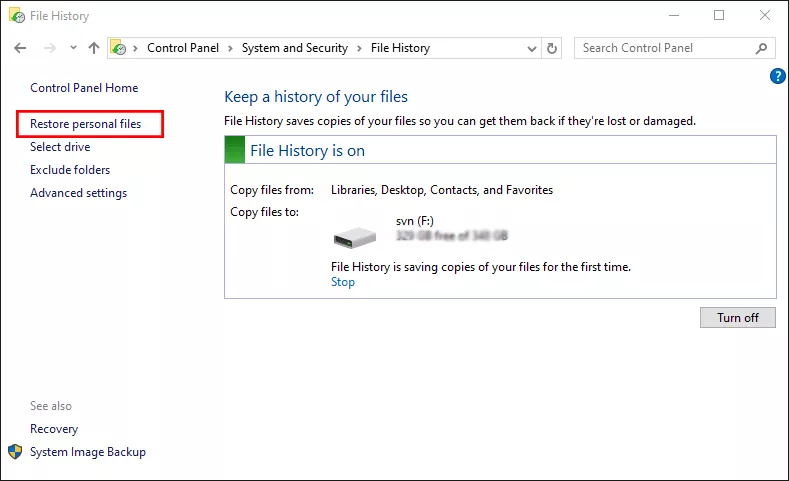Open Advanced settings

click(78, 193)
